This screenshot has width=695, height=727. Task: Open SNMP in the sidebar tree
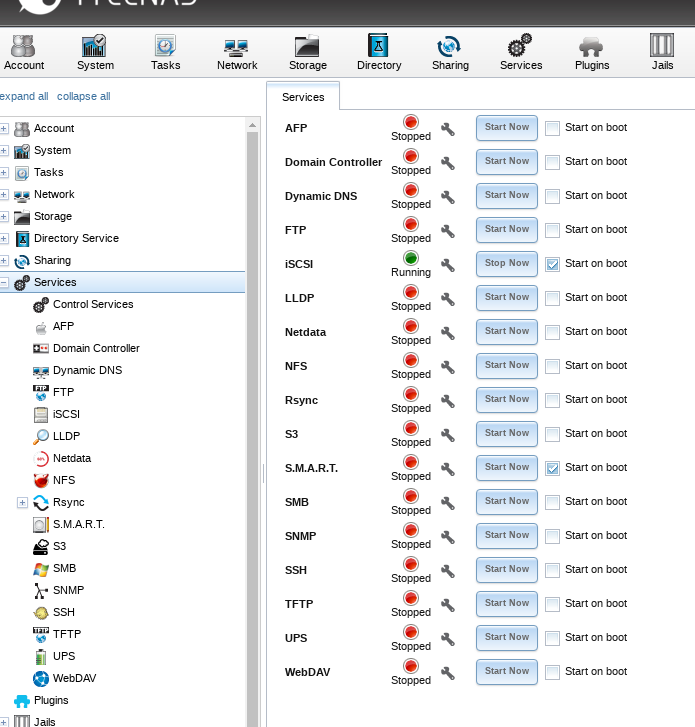click(68, 590)
